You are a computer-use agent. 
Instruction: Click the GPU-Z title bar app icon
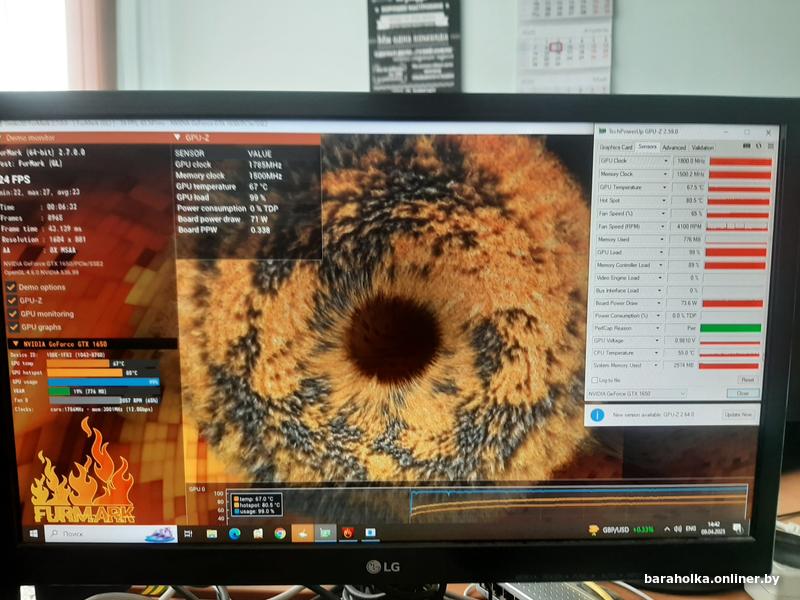click(603, 132)
